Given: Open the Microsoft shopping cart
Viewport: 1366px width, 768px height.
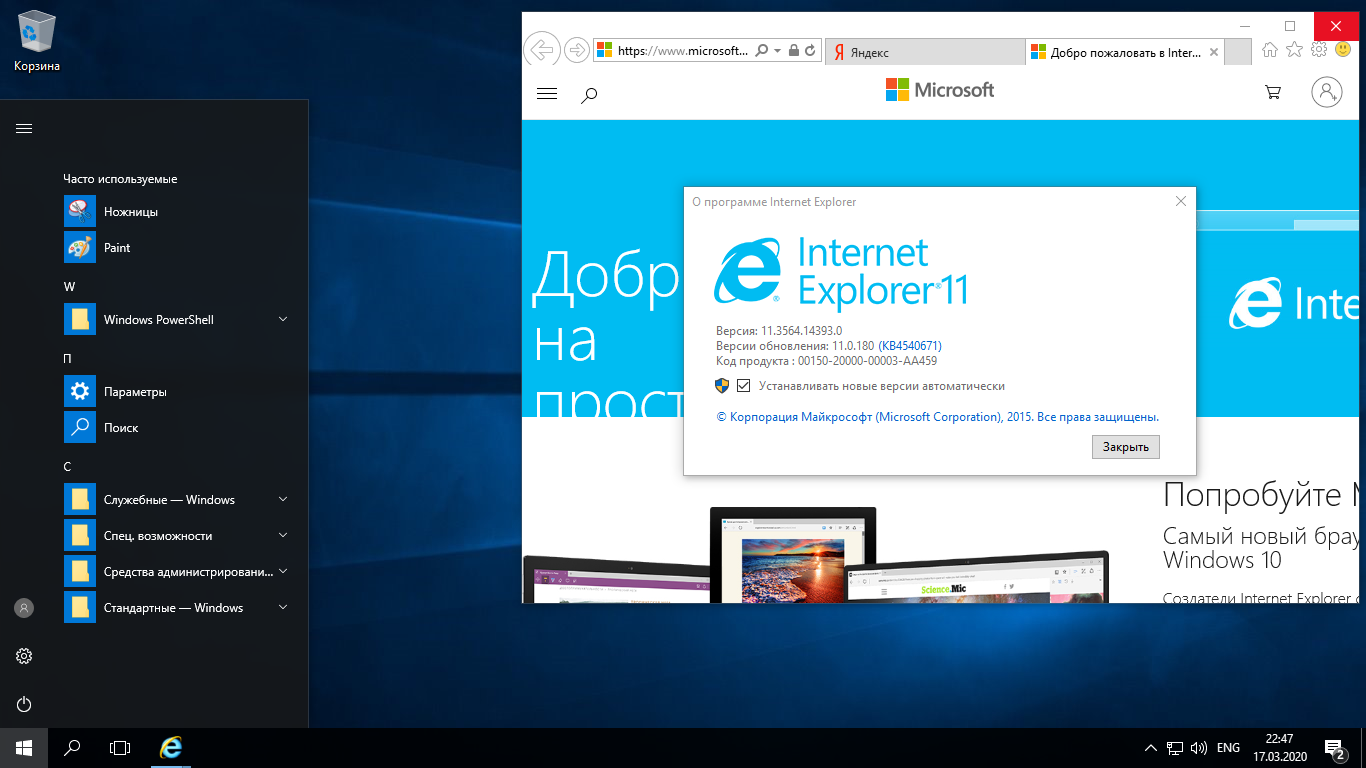Looking at the screenshot, I should pyautogui.click(x=1273, y=92).
